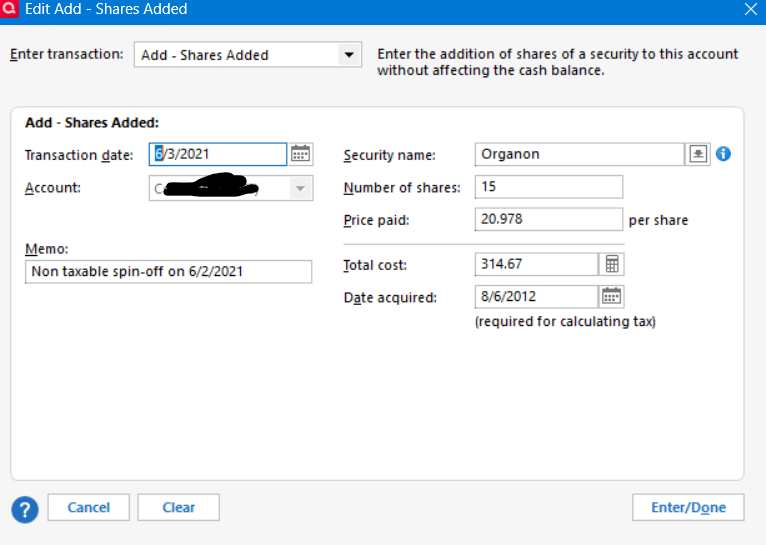Viewport: 766px width, 545px height.
Task: Select the Add - Shares Added combo box text
Action: click(x=205, y=55)
